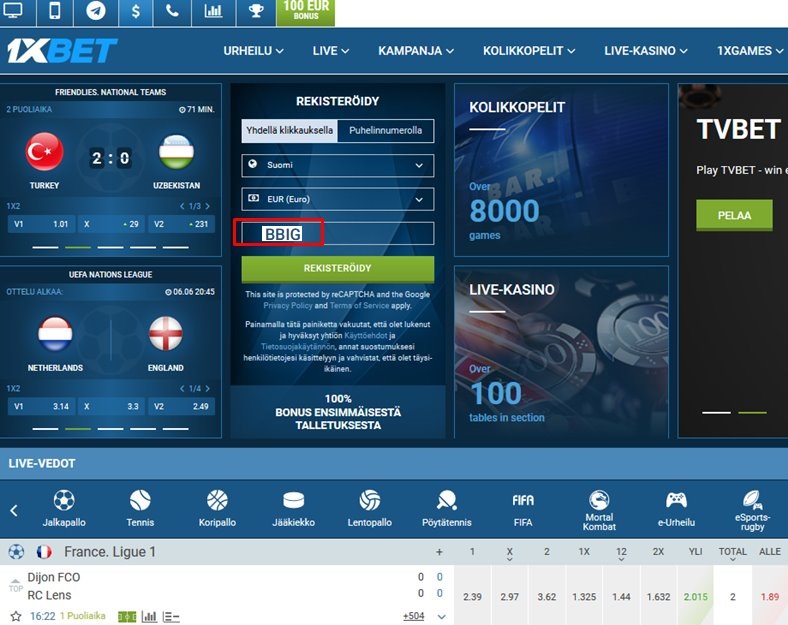Expand the +504 markets for Dijon match
The height and width of the screenshot is (625, 788).
pos(414,616)
